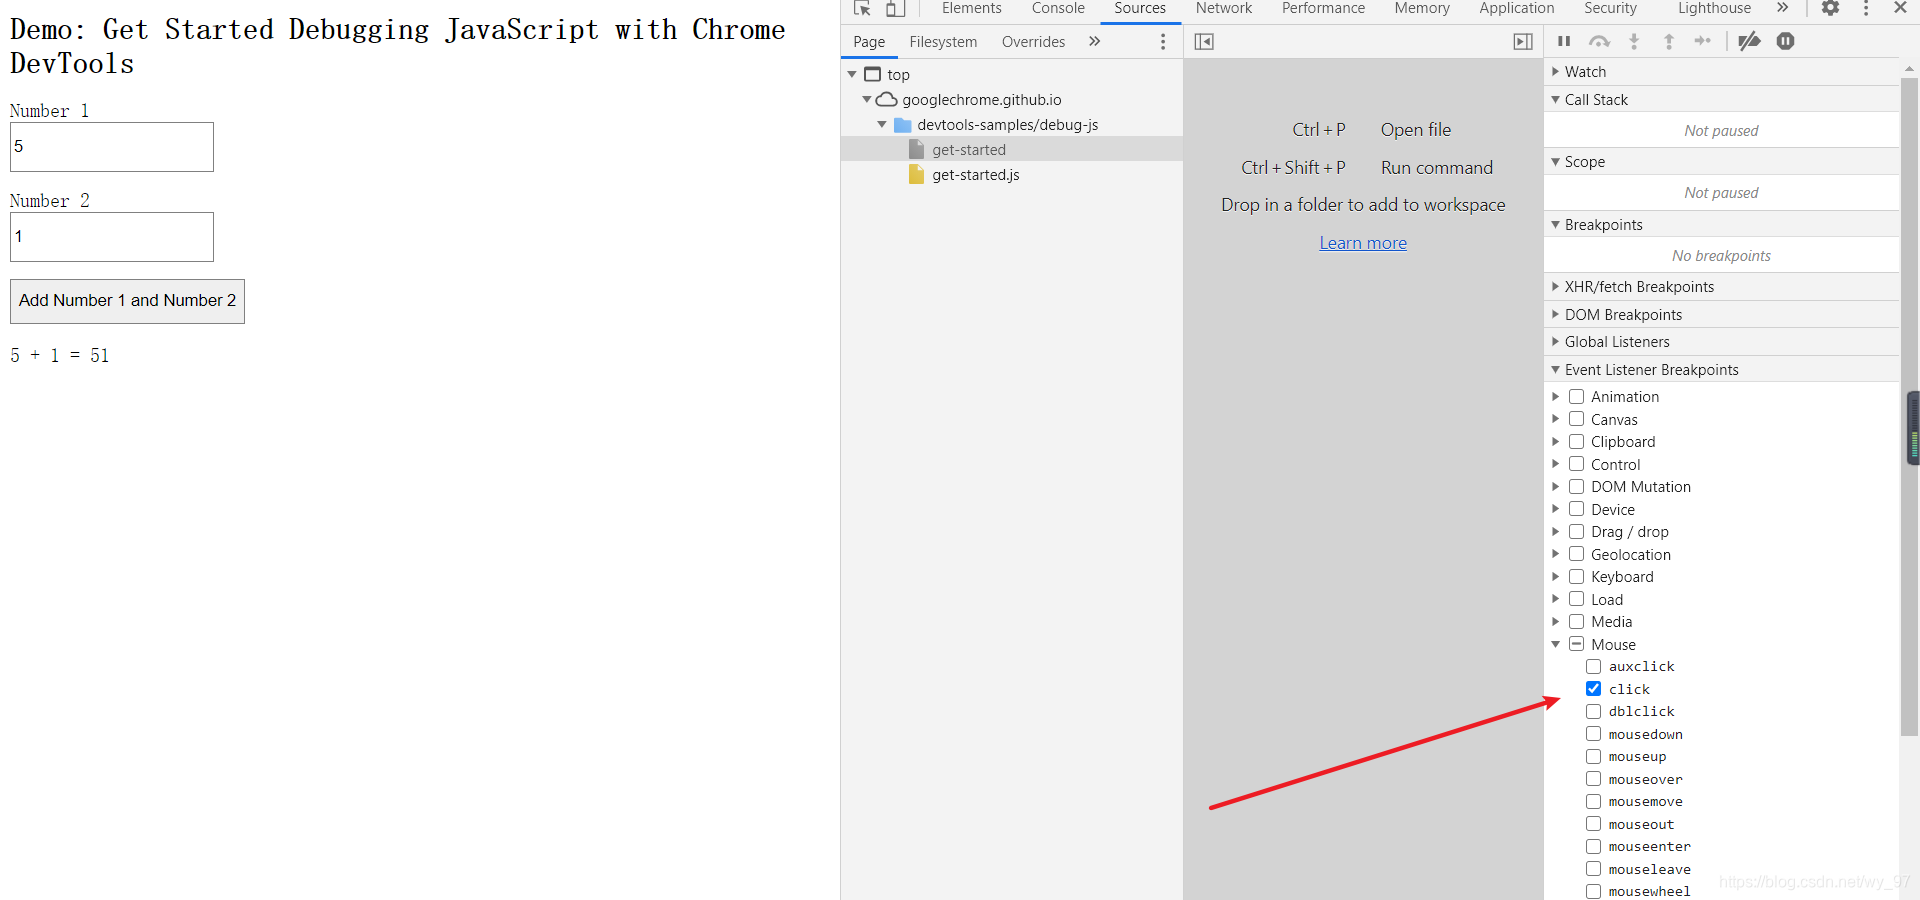Check the mouseup event breakpoint
Image resolution: width=1920 pixels, height=900 pixels.
tap(1594, 756)
